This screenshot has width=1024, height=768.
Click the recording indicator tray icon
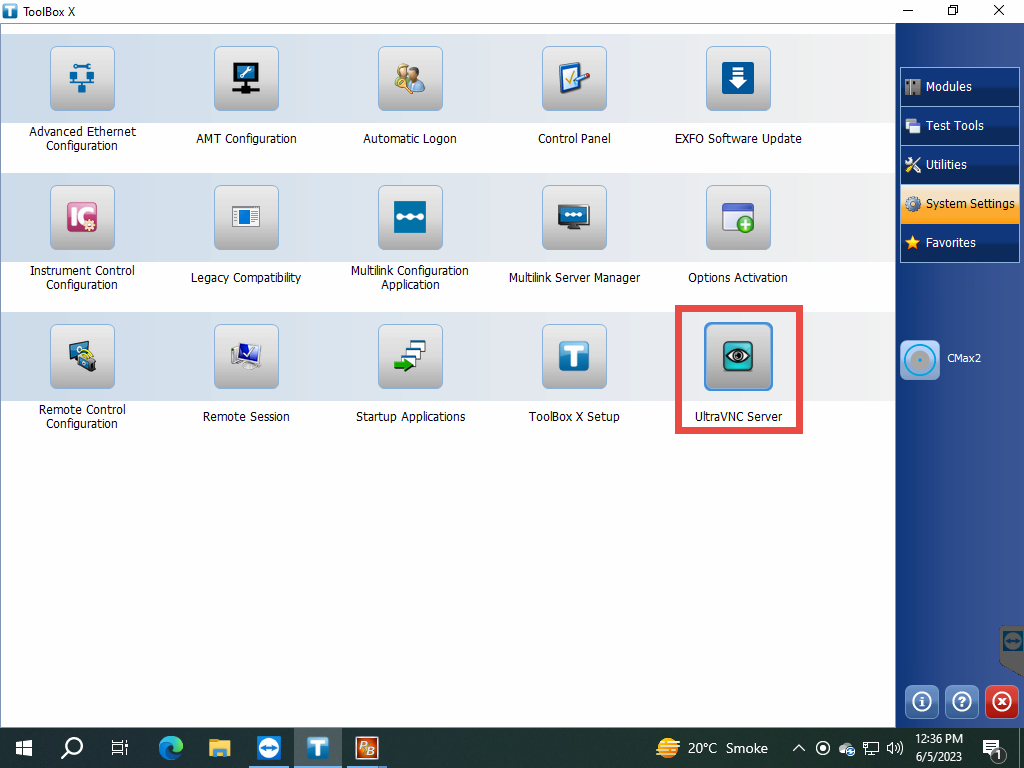pos(823,748)
